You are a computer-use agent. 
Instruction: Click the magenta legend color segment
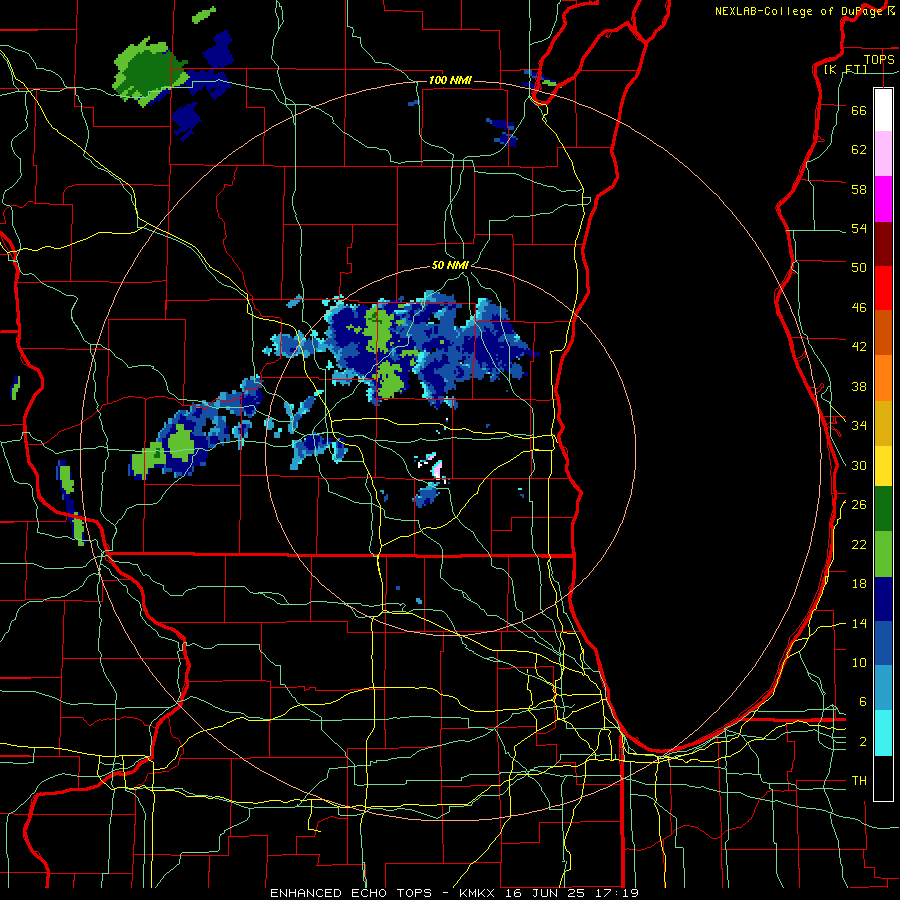pos(883,199)
